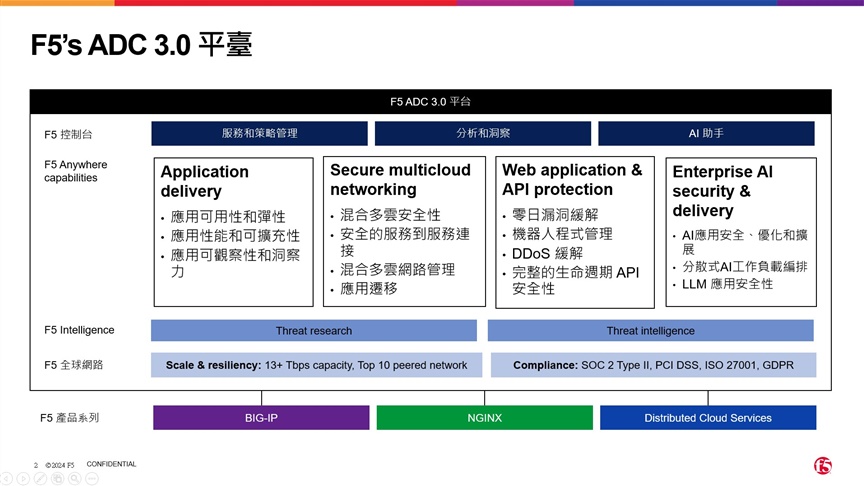
Task: Click the F5 logo on the slide
Action: (x=823, y=466)
